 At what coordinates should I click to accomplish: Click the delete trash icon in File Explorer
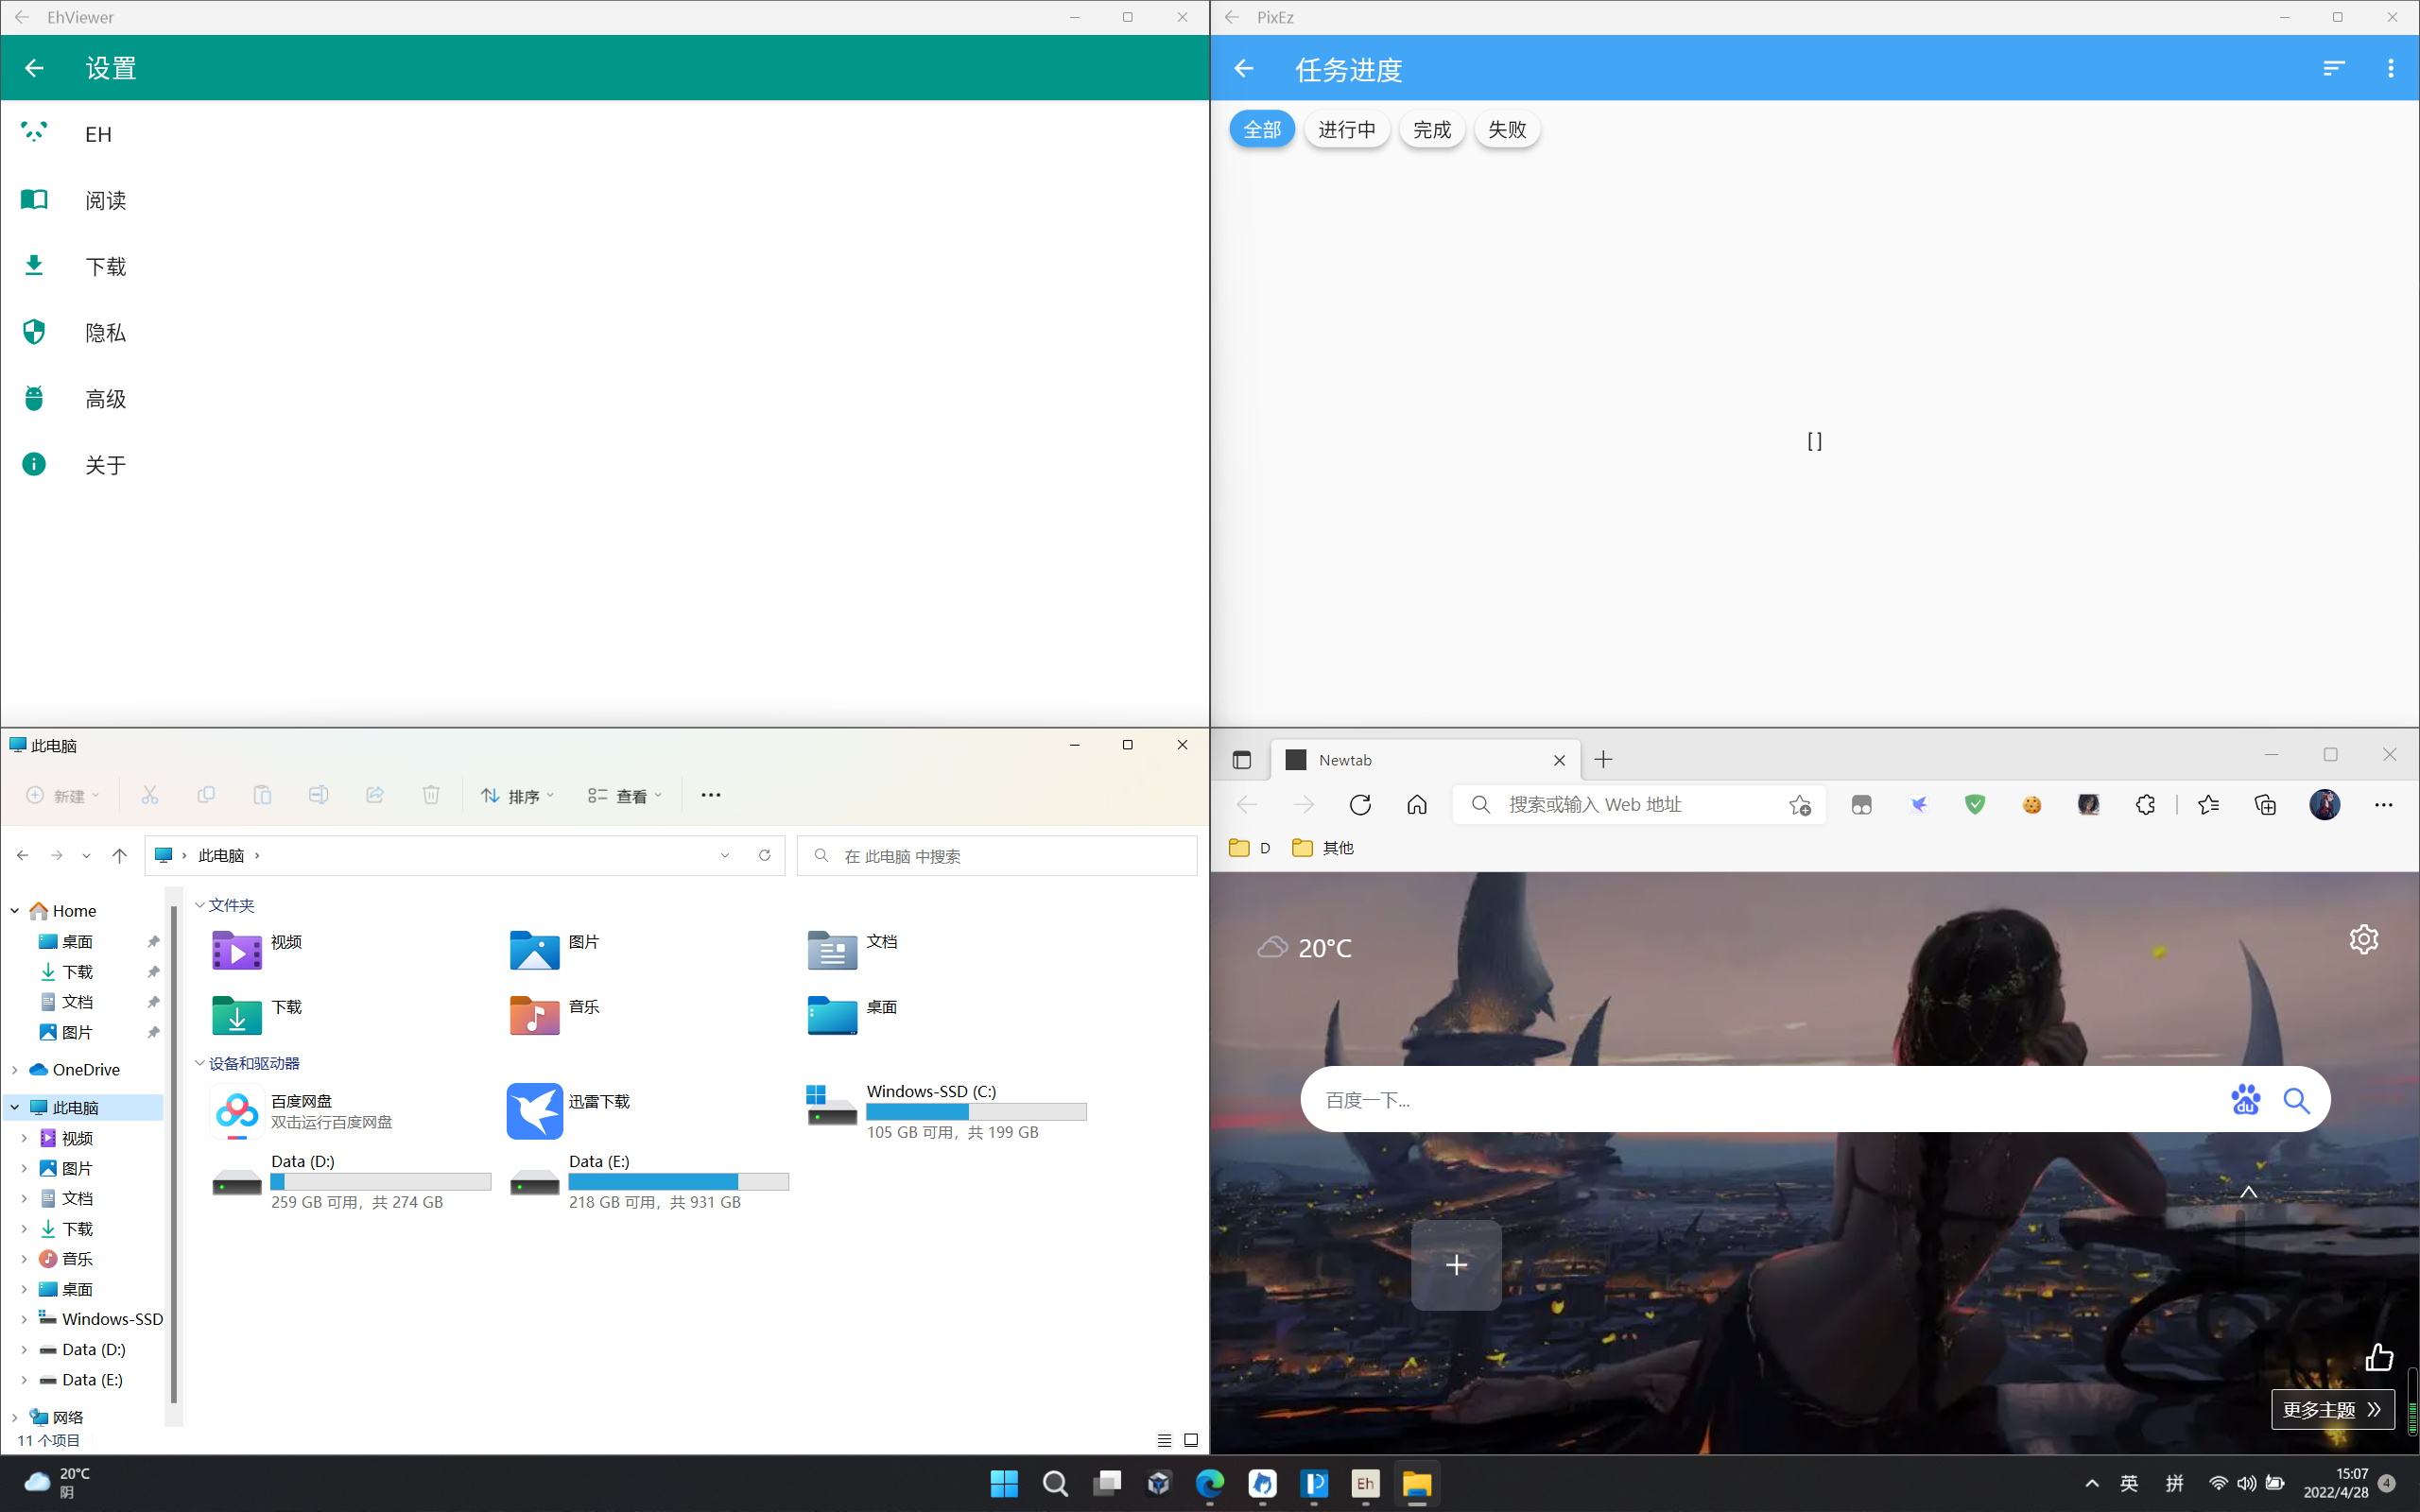(x=431, y=795)
